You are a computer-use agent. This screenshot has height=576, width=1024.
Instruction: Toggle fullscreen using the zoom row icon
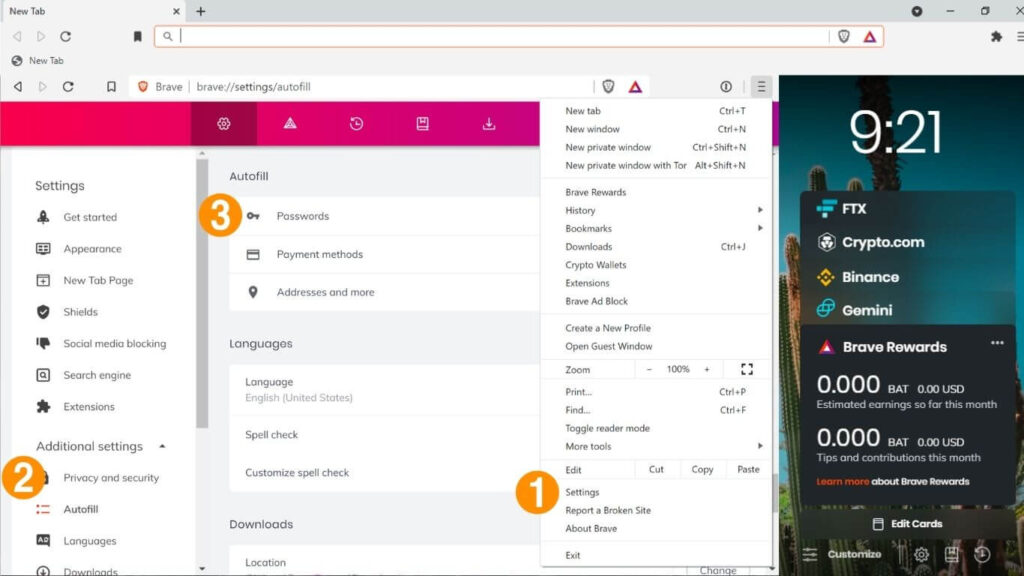746,369
